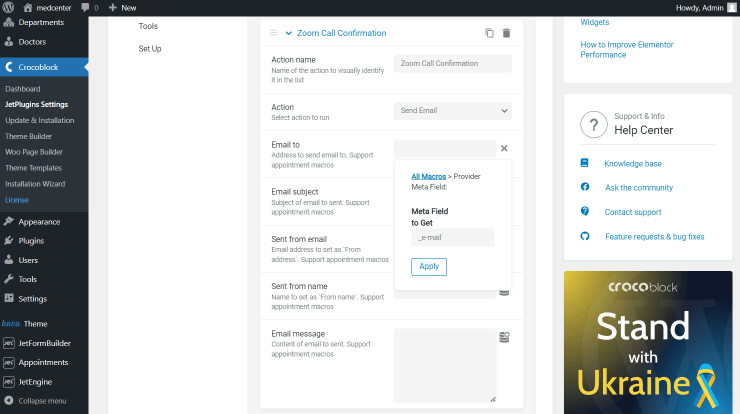This screenshot has height=414, width=740.
Task: Click the Contact support icon
Action: point(585,211)
